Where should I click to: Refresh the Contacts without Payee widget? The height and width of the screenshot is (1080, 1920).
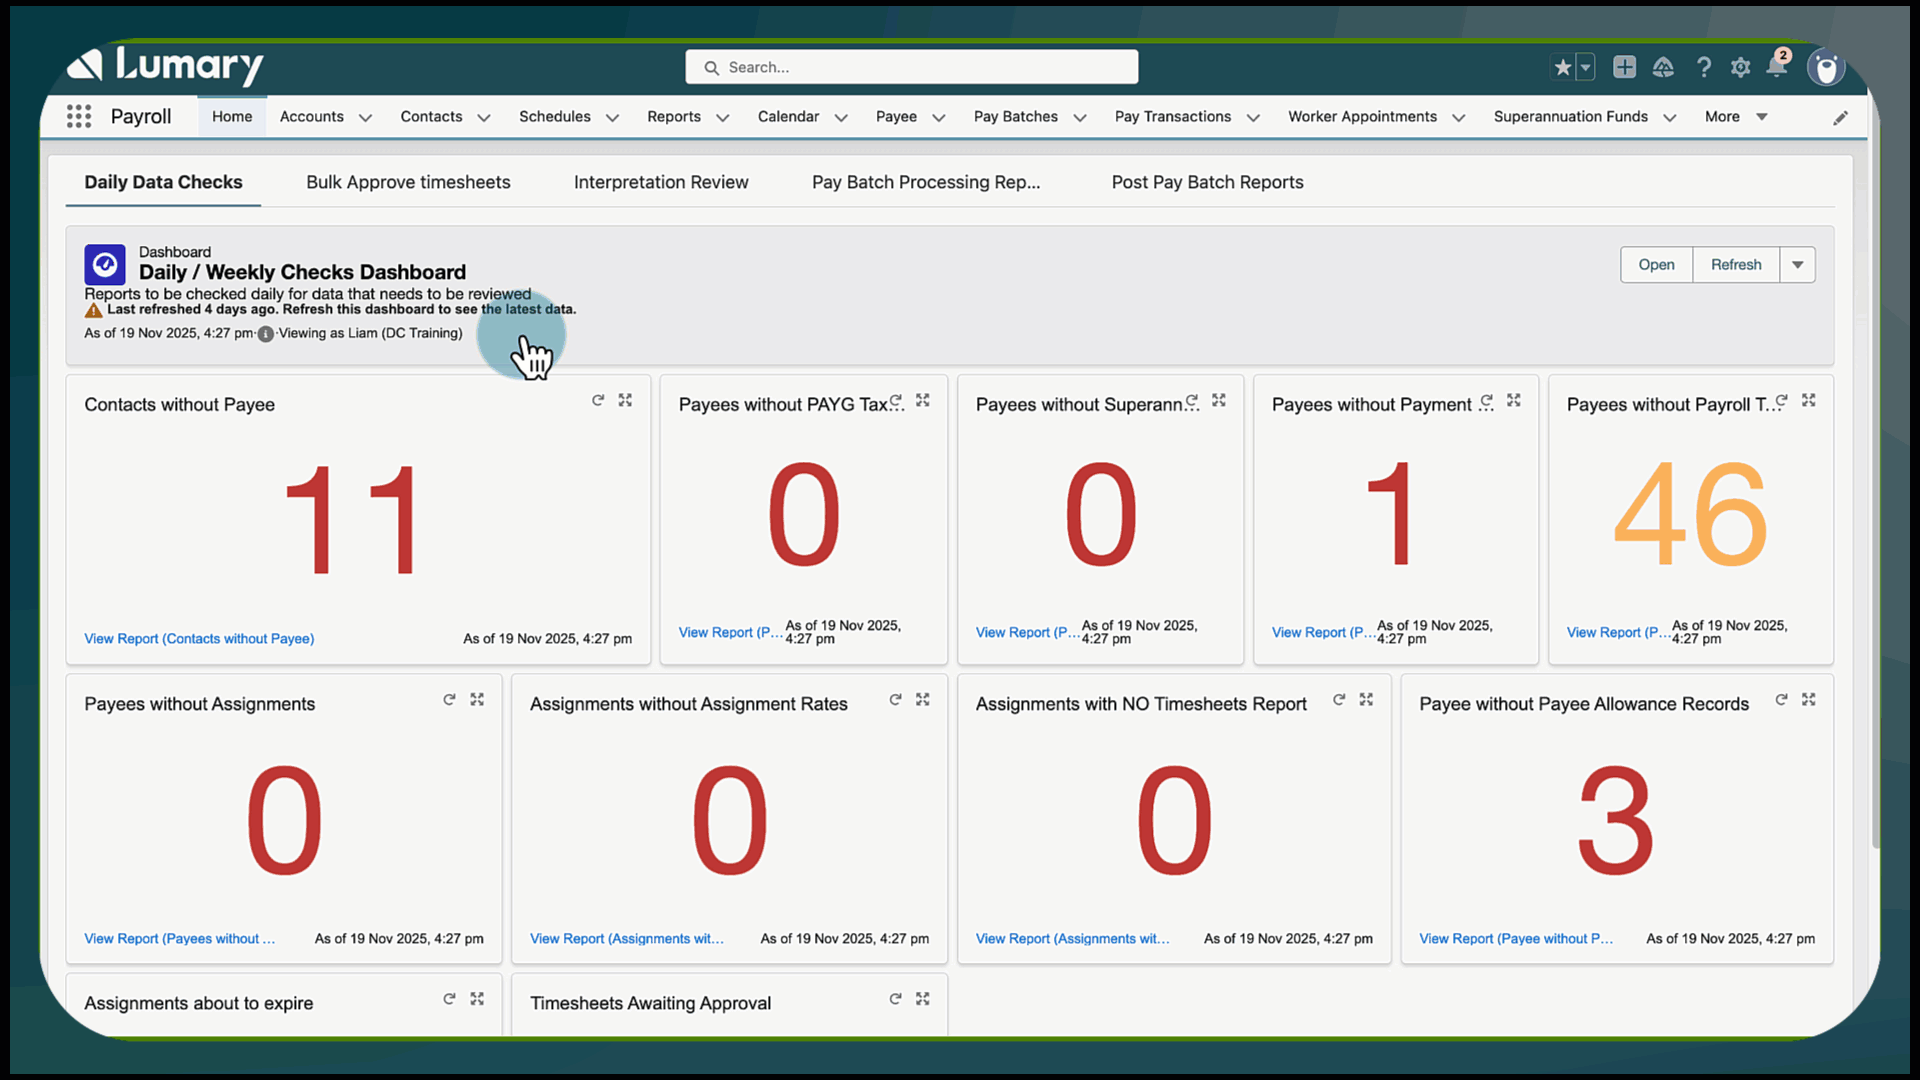click(x=598, y=400)
